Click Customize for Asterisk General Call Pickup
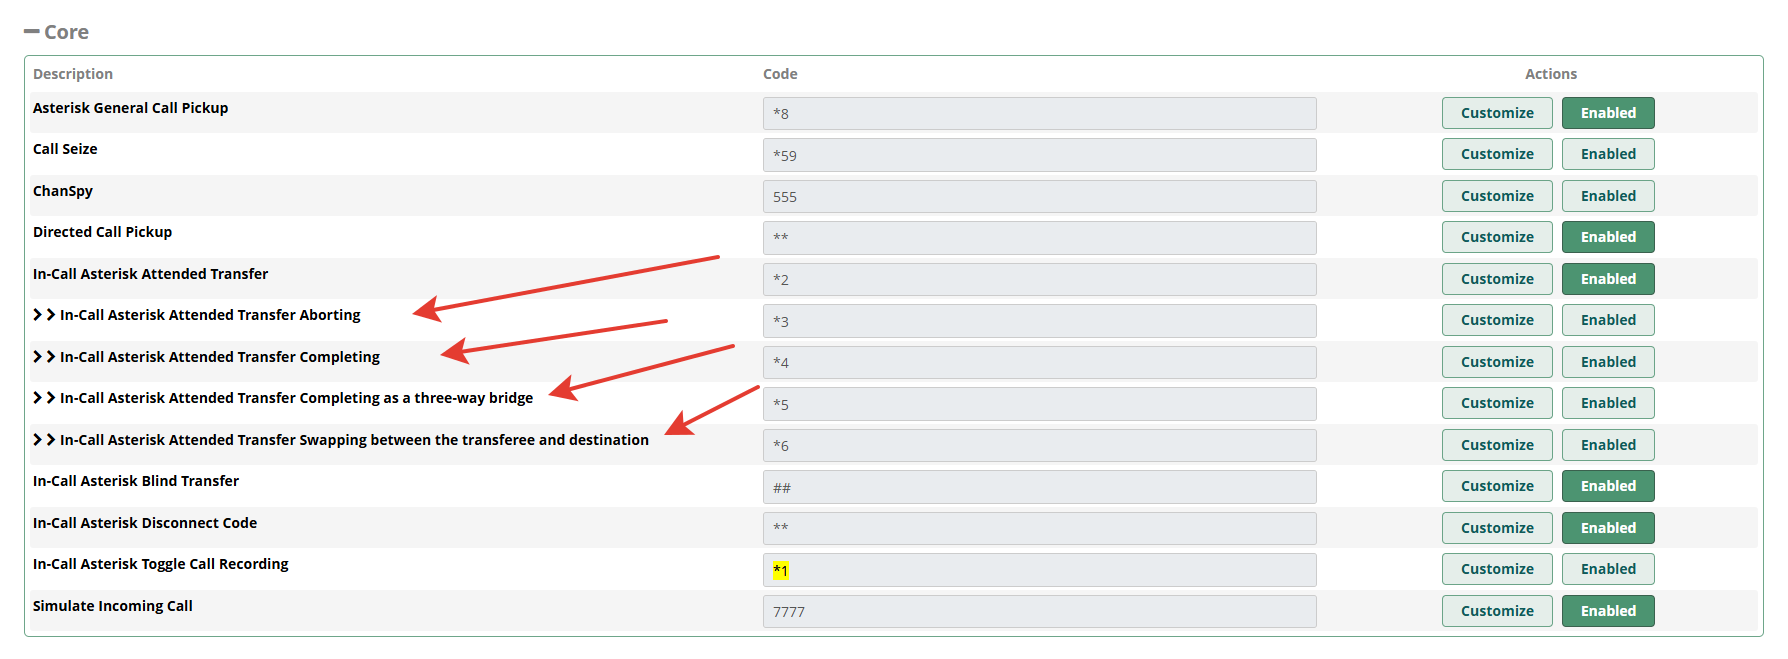This screenshot has width=1788, height=659. (x=1496, y=113)
